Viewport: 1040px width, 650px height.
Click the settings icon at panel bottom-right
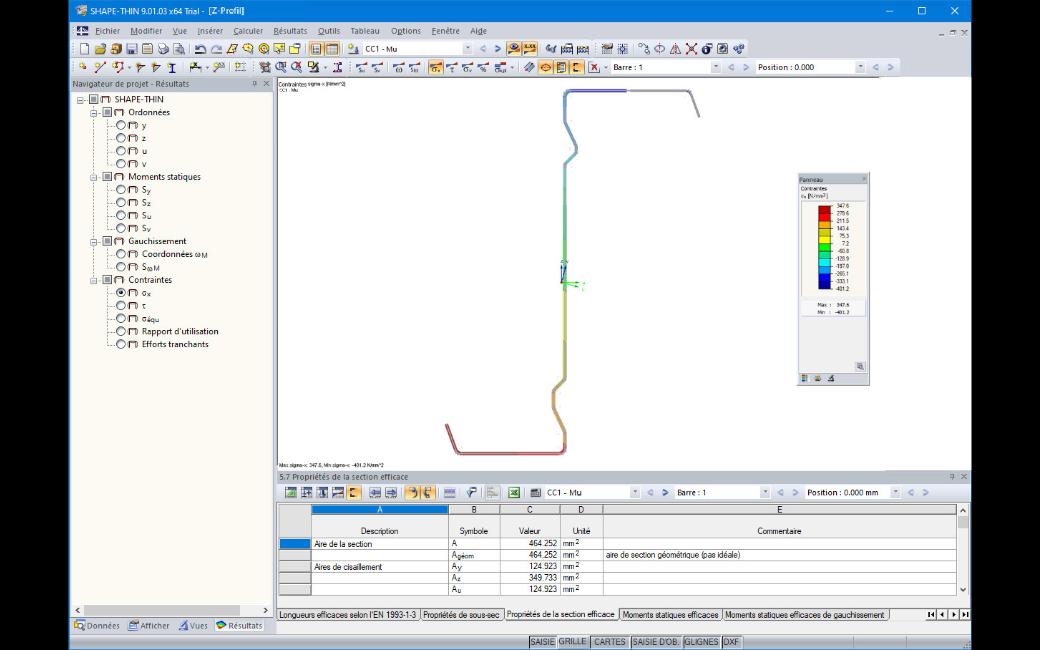tap(860, 366)
